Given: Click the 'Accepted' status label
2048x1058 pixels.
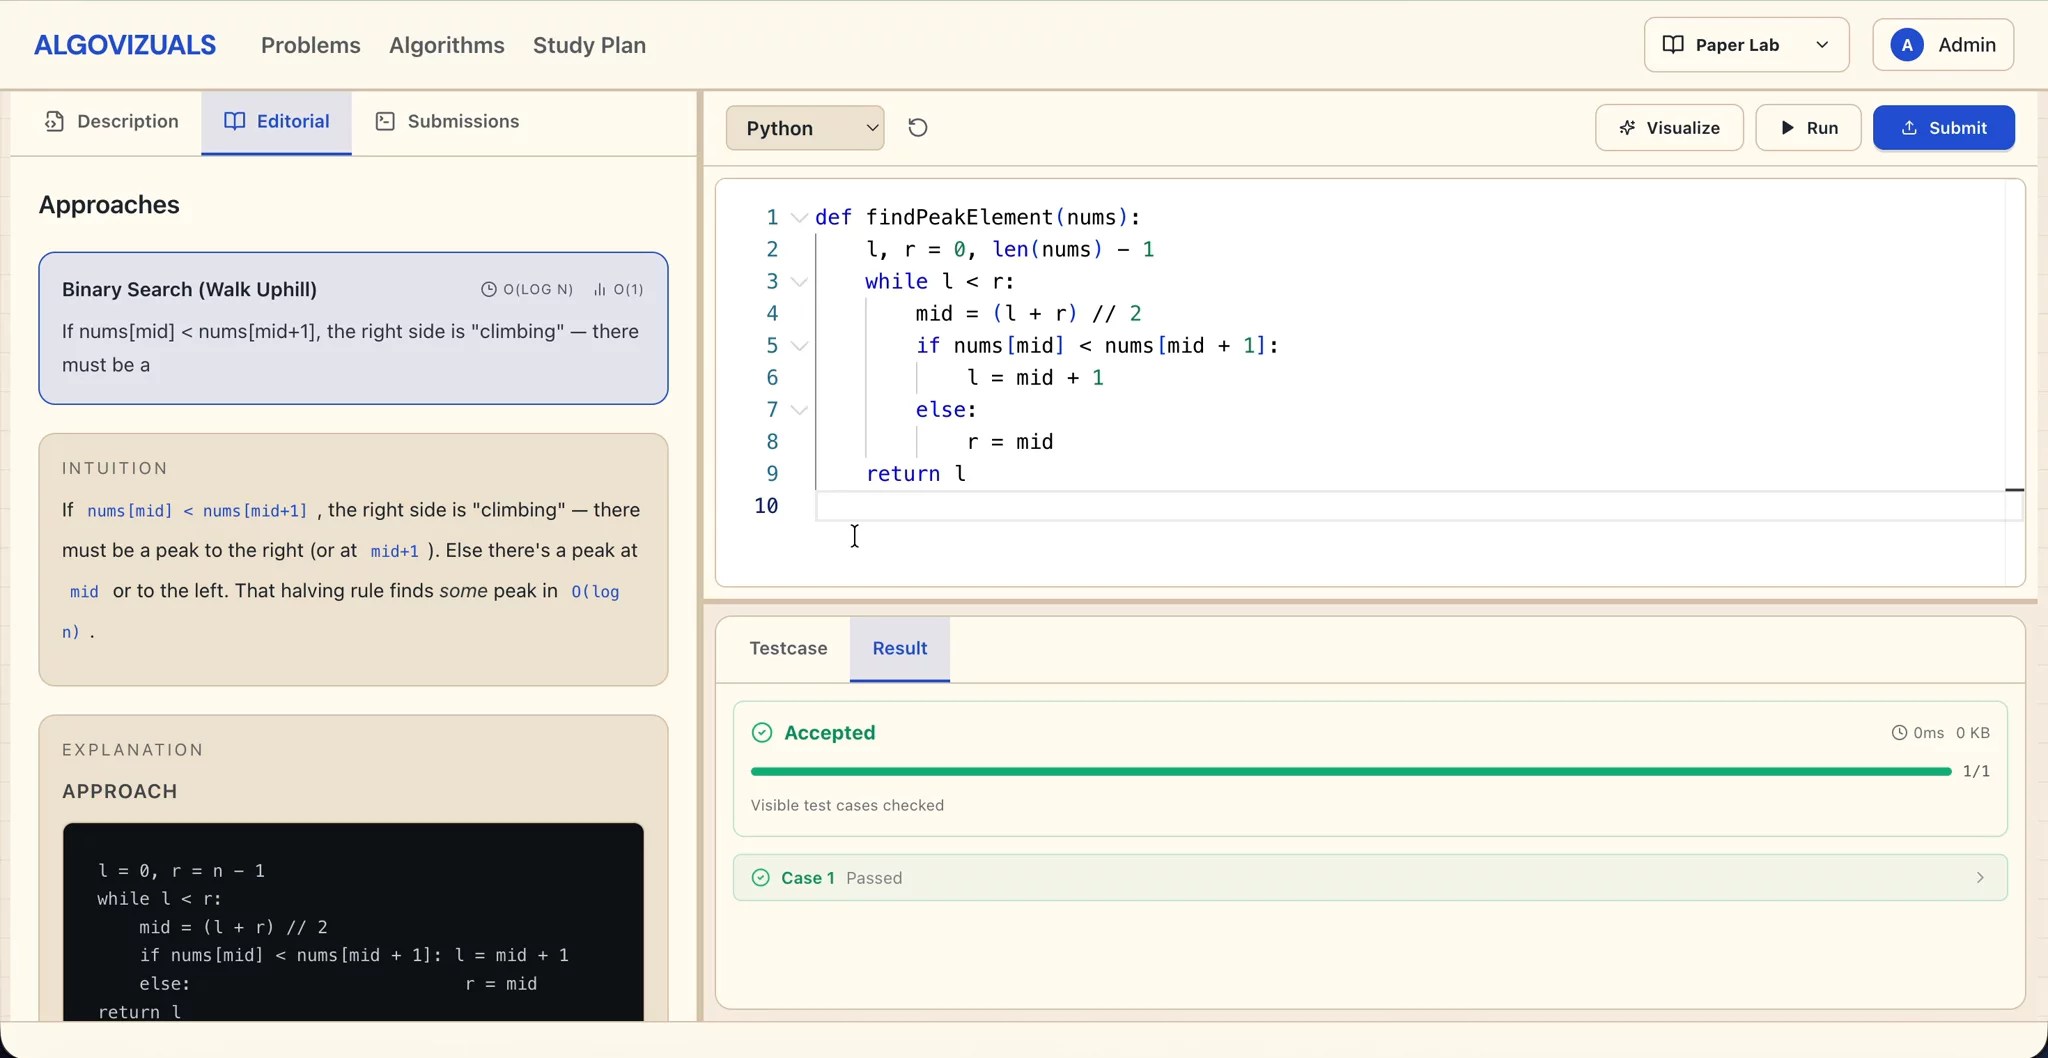Looking at the screenshot, I should (x=830, y=733).
